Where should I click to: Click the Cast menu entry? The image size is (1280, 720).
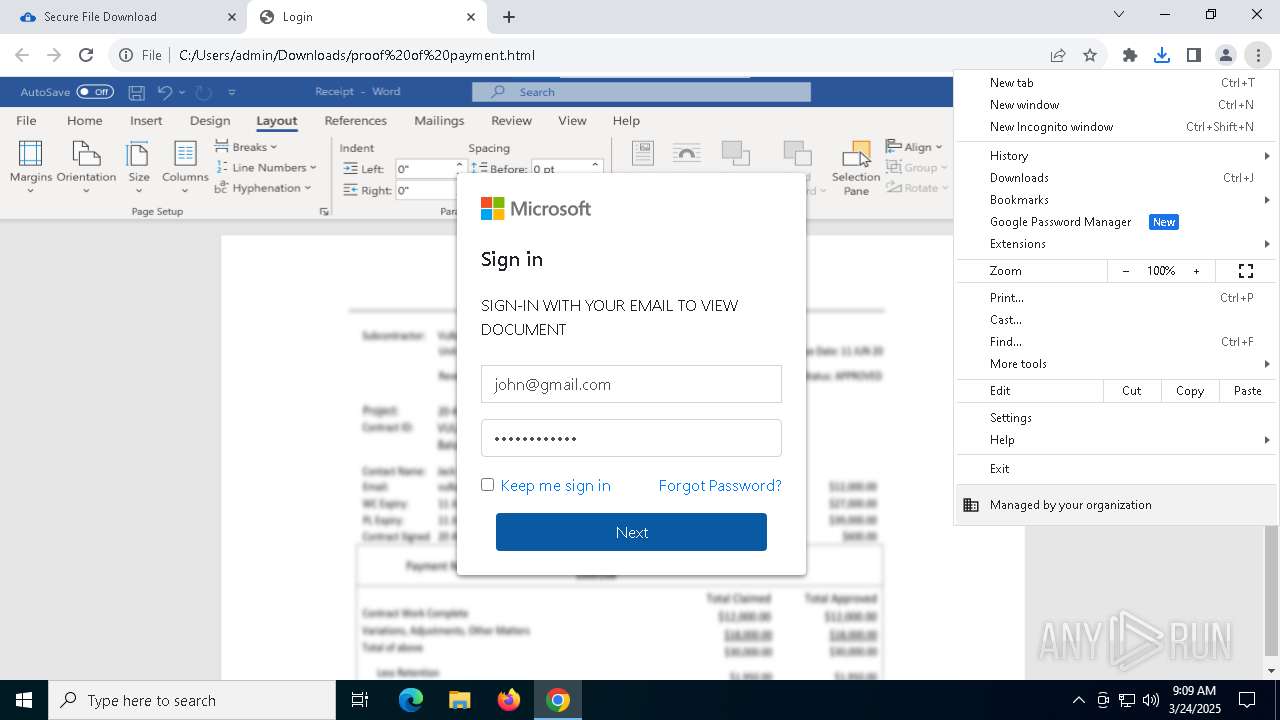tap(1115, 320)
